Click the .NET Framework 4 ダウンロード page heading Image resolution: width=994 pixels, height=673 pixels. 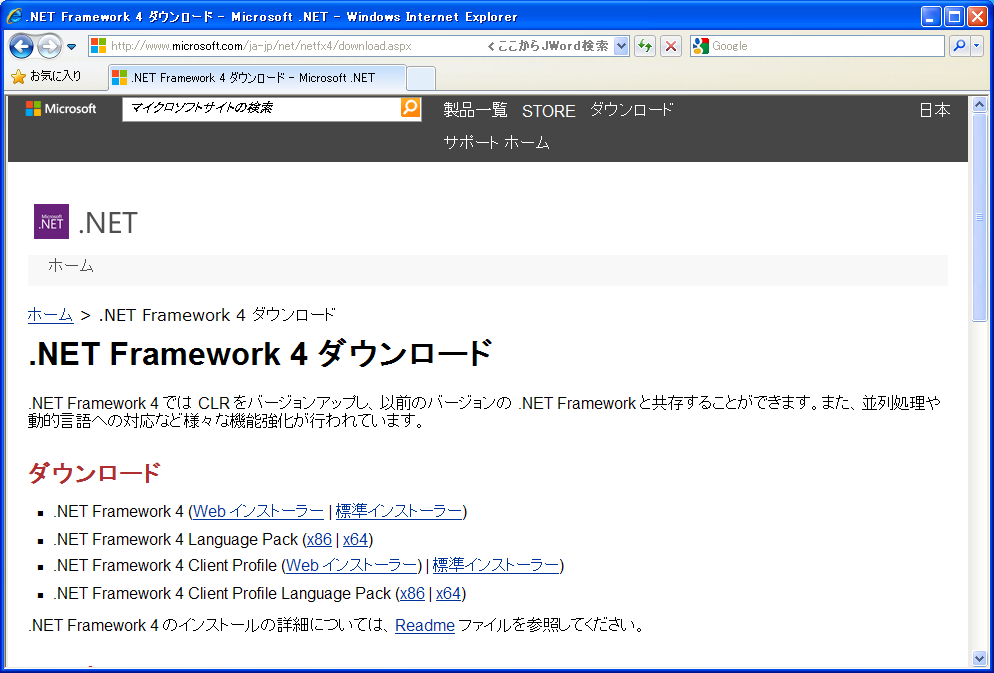coord(261,354)
